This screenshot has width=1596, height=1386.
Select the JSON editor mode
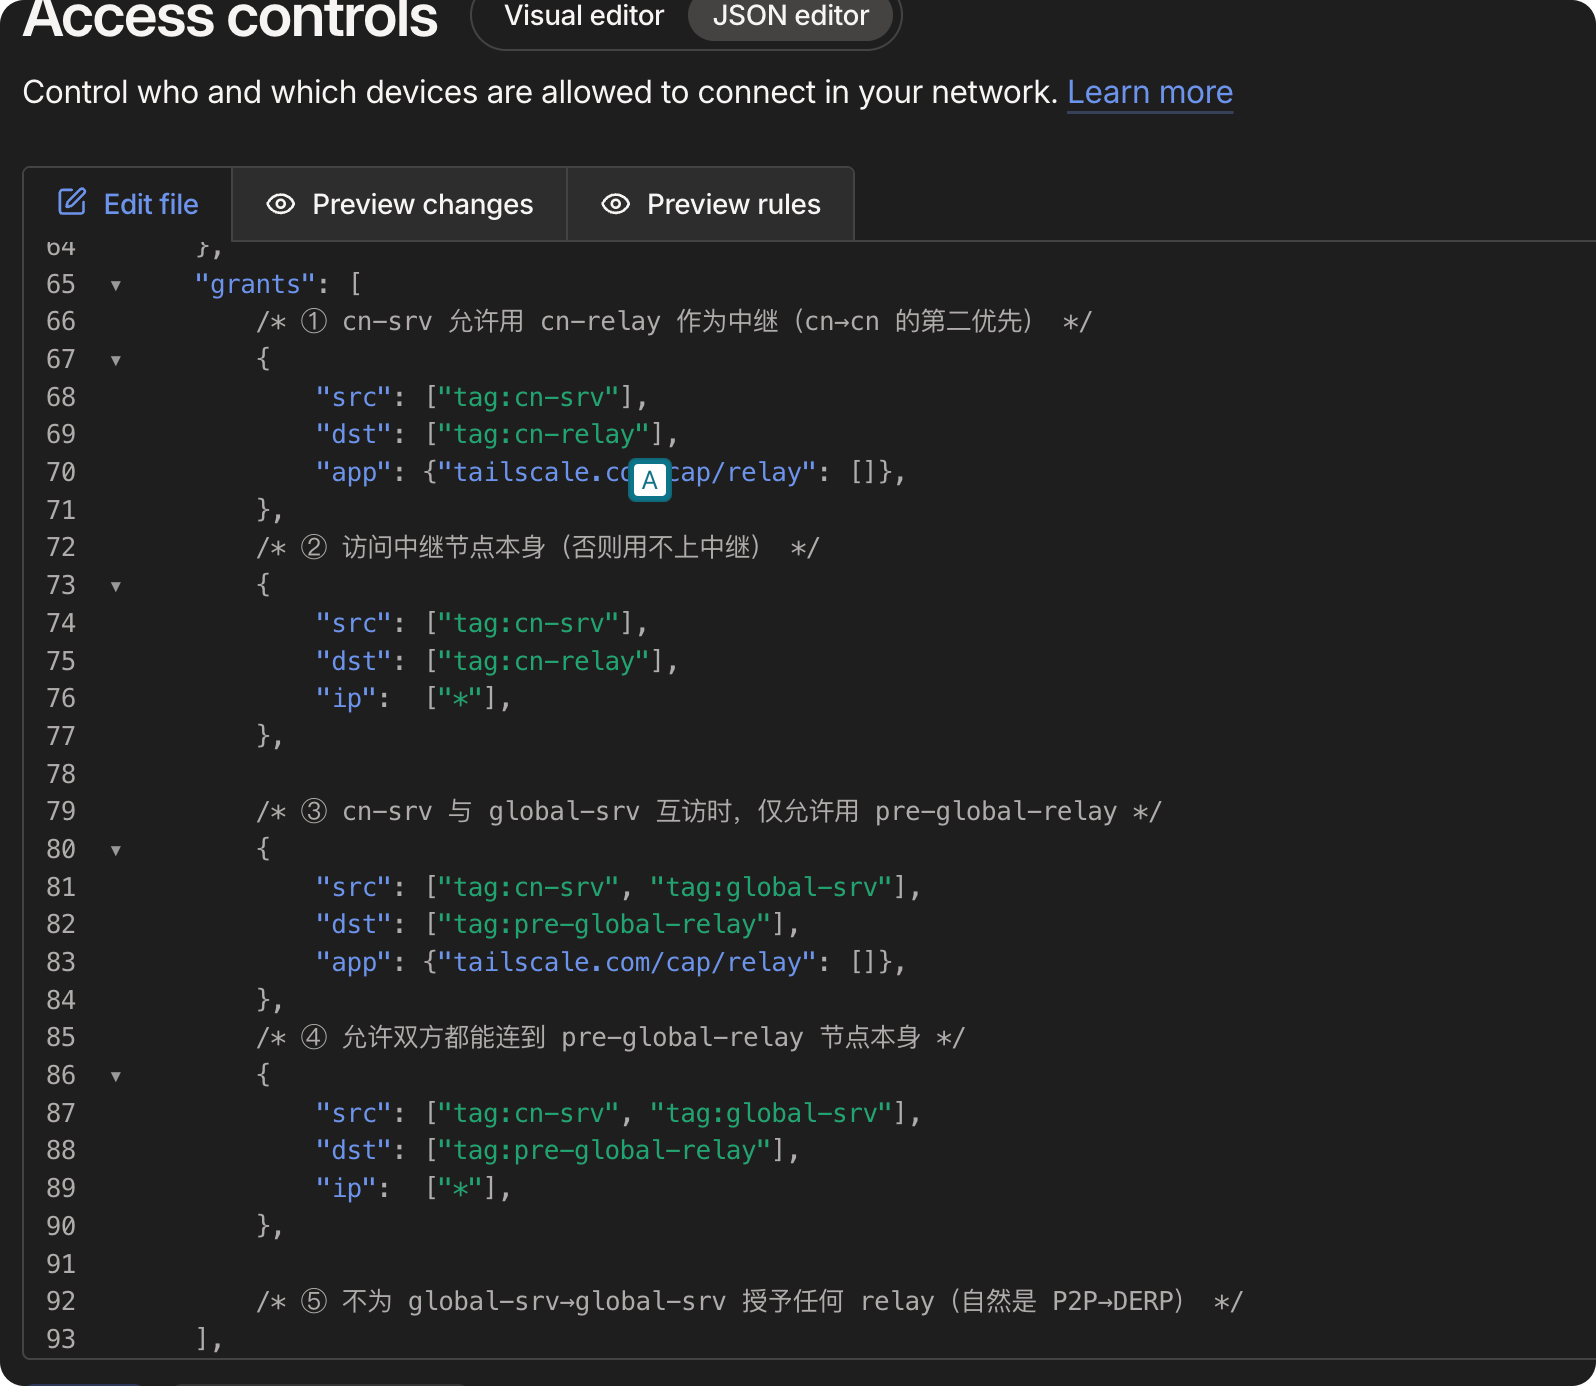790,16
